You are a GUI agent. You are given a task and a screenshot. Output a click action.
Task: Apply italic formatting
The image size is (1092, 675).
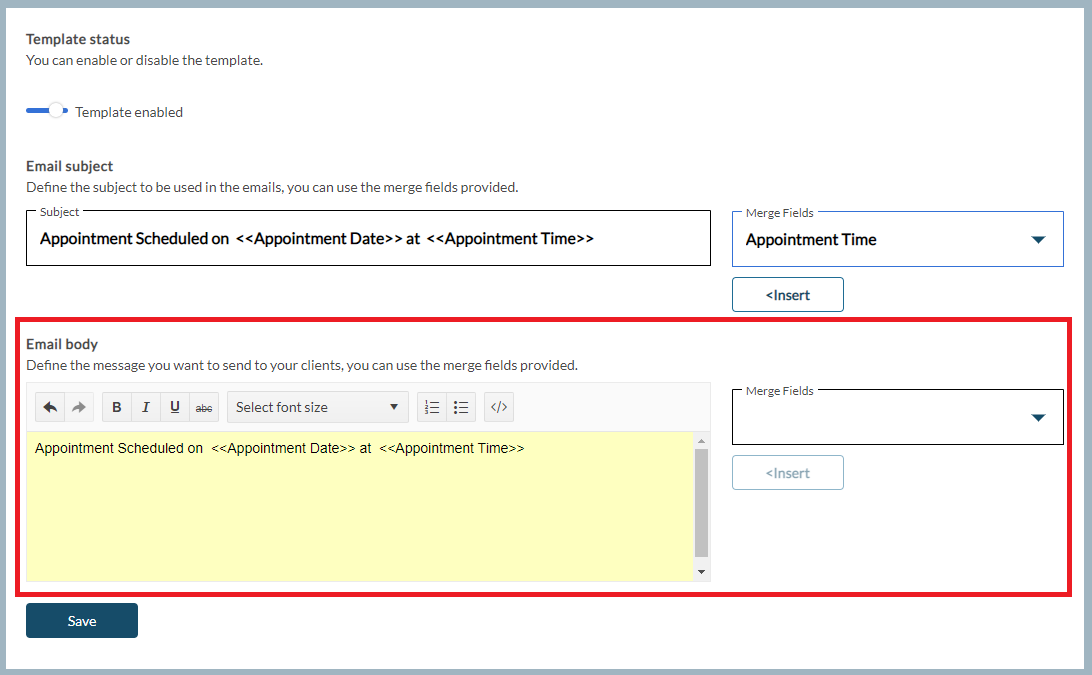[x=146, y=407]
